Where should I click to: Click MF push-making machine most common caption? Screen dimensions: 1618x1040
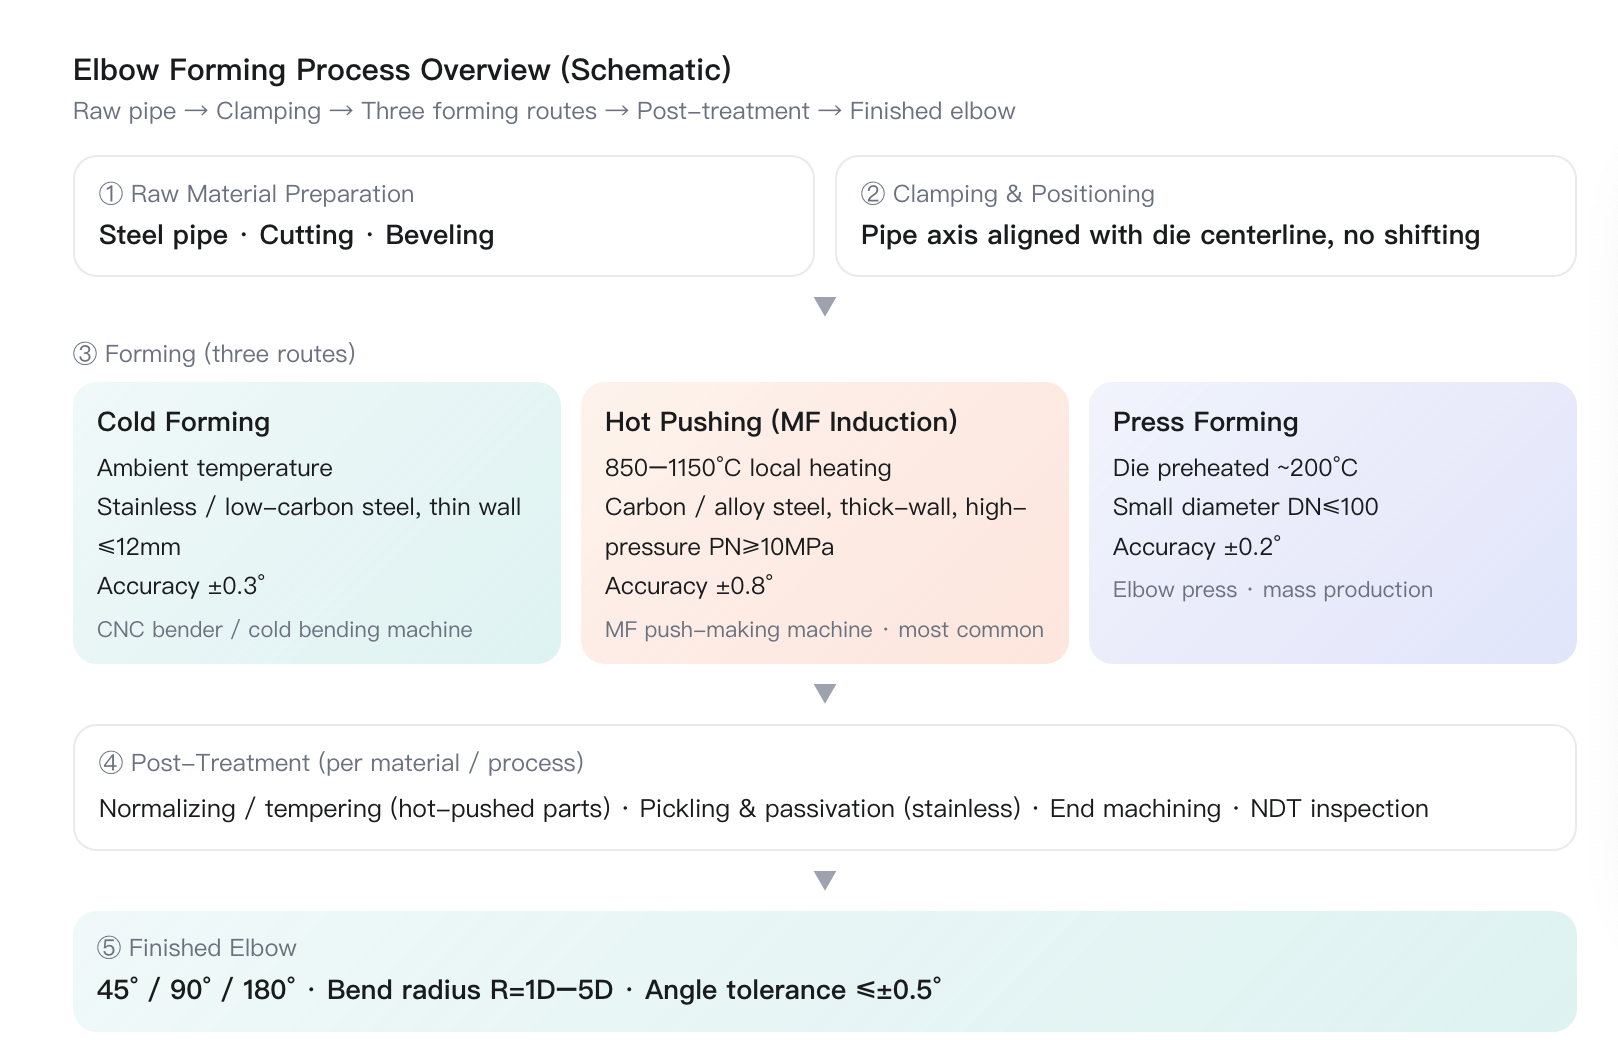(x=824, y=630)
